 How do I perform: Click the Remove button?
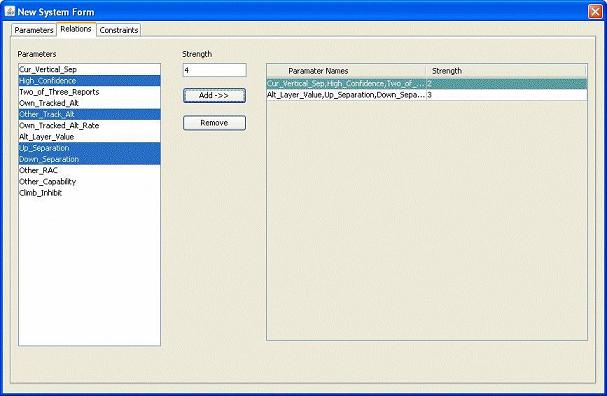tap(214, 123)
